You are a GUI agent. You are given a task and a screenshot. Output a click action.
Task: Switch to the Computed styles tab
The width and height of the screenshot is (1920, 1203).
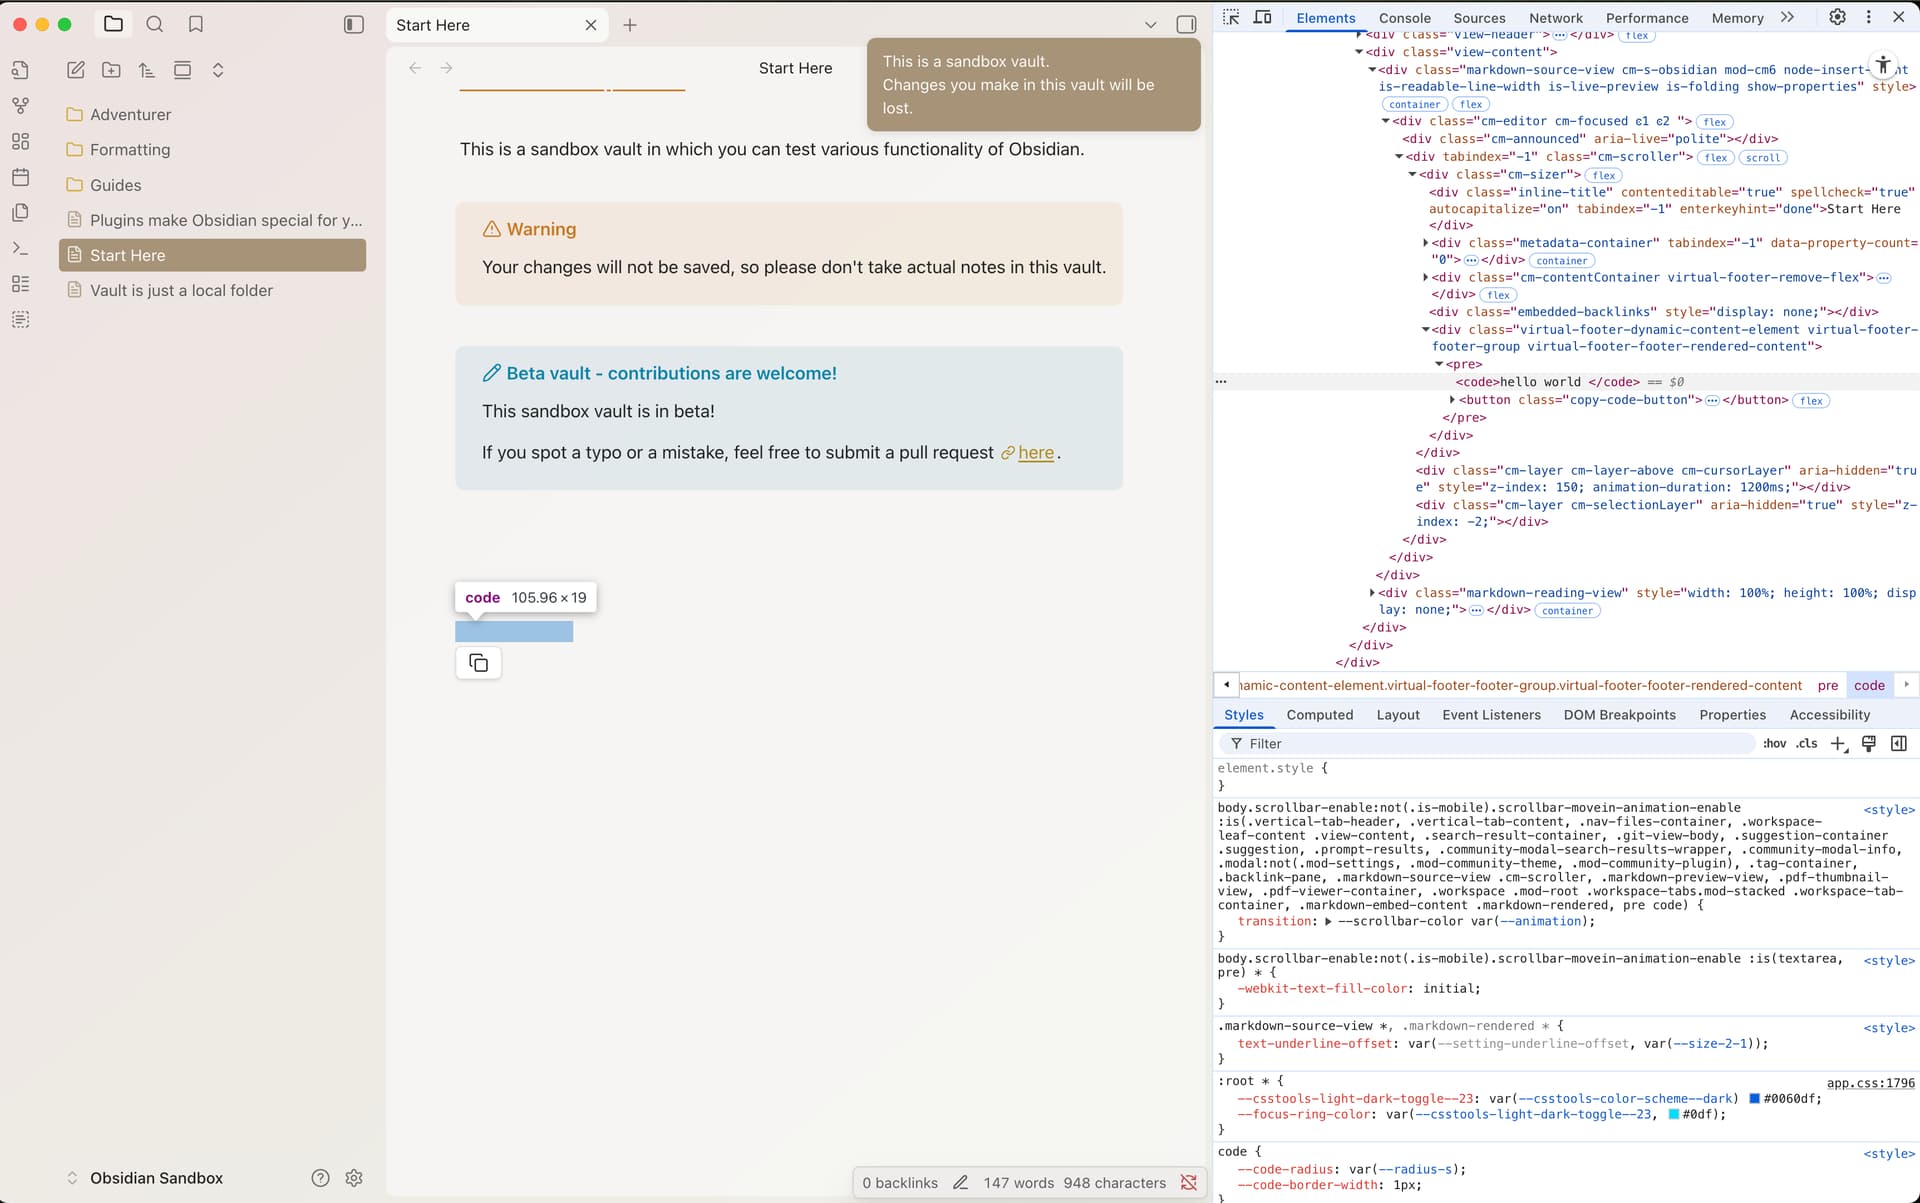click(1319, 715)
